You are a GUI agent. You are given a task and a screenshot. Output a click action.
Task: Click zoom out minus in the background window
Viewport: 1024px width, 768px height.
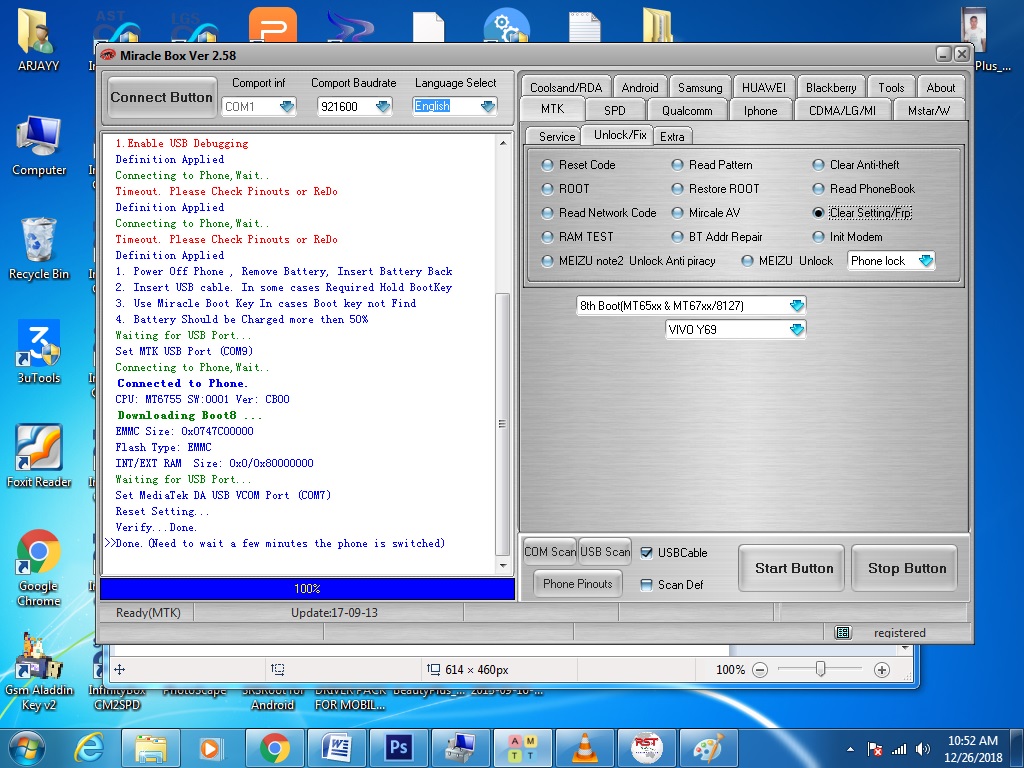coord(760,669)
